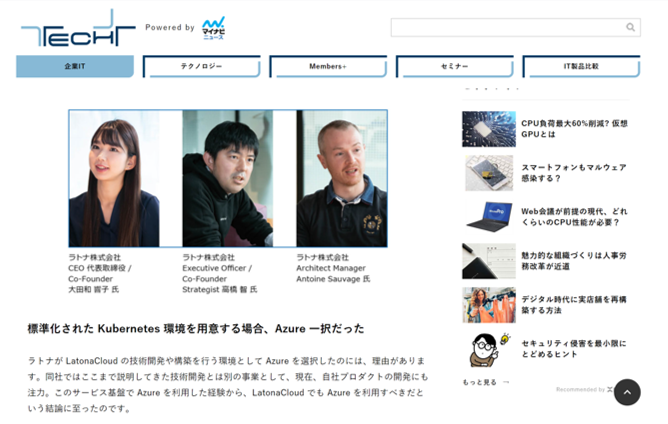Viewport: 668px width, 424px height.
Task: Click the three-person interview photo
Action: tap(228, 178)
